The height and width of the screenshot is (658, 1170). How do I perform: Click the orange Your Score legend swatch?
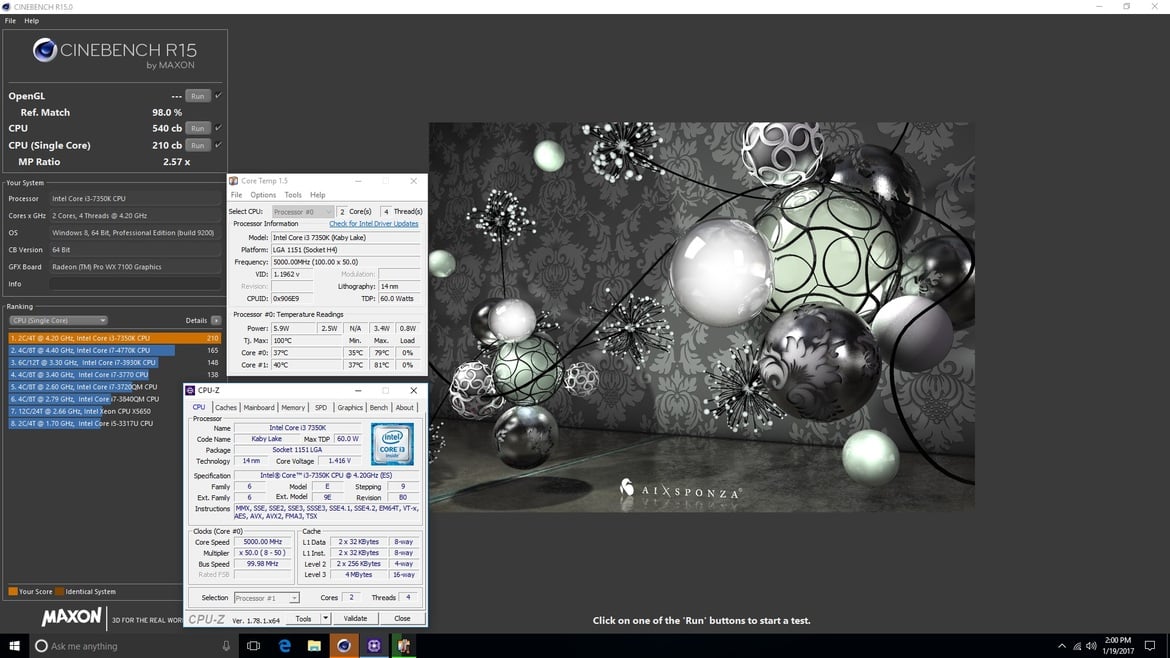point(13,592)
